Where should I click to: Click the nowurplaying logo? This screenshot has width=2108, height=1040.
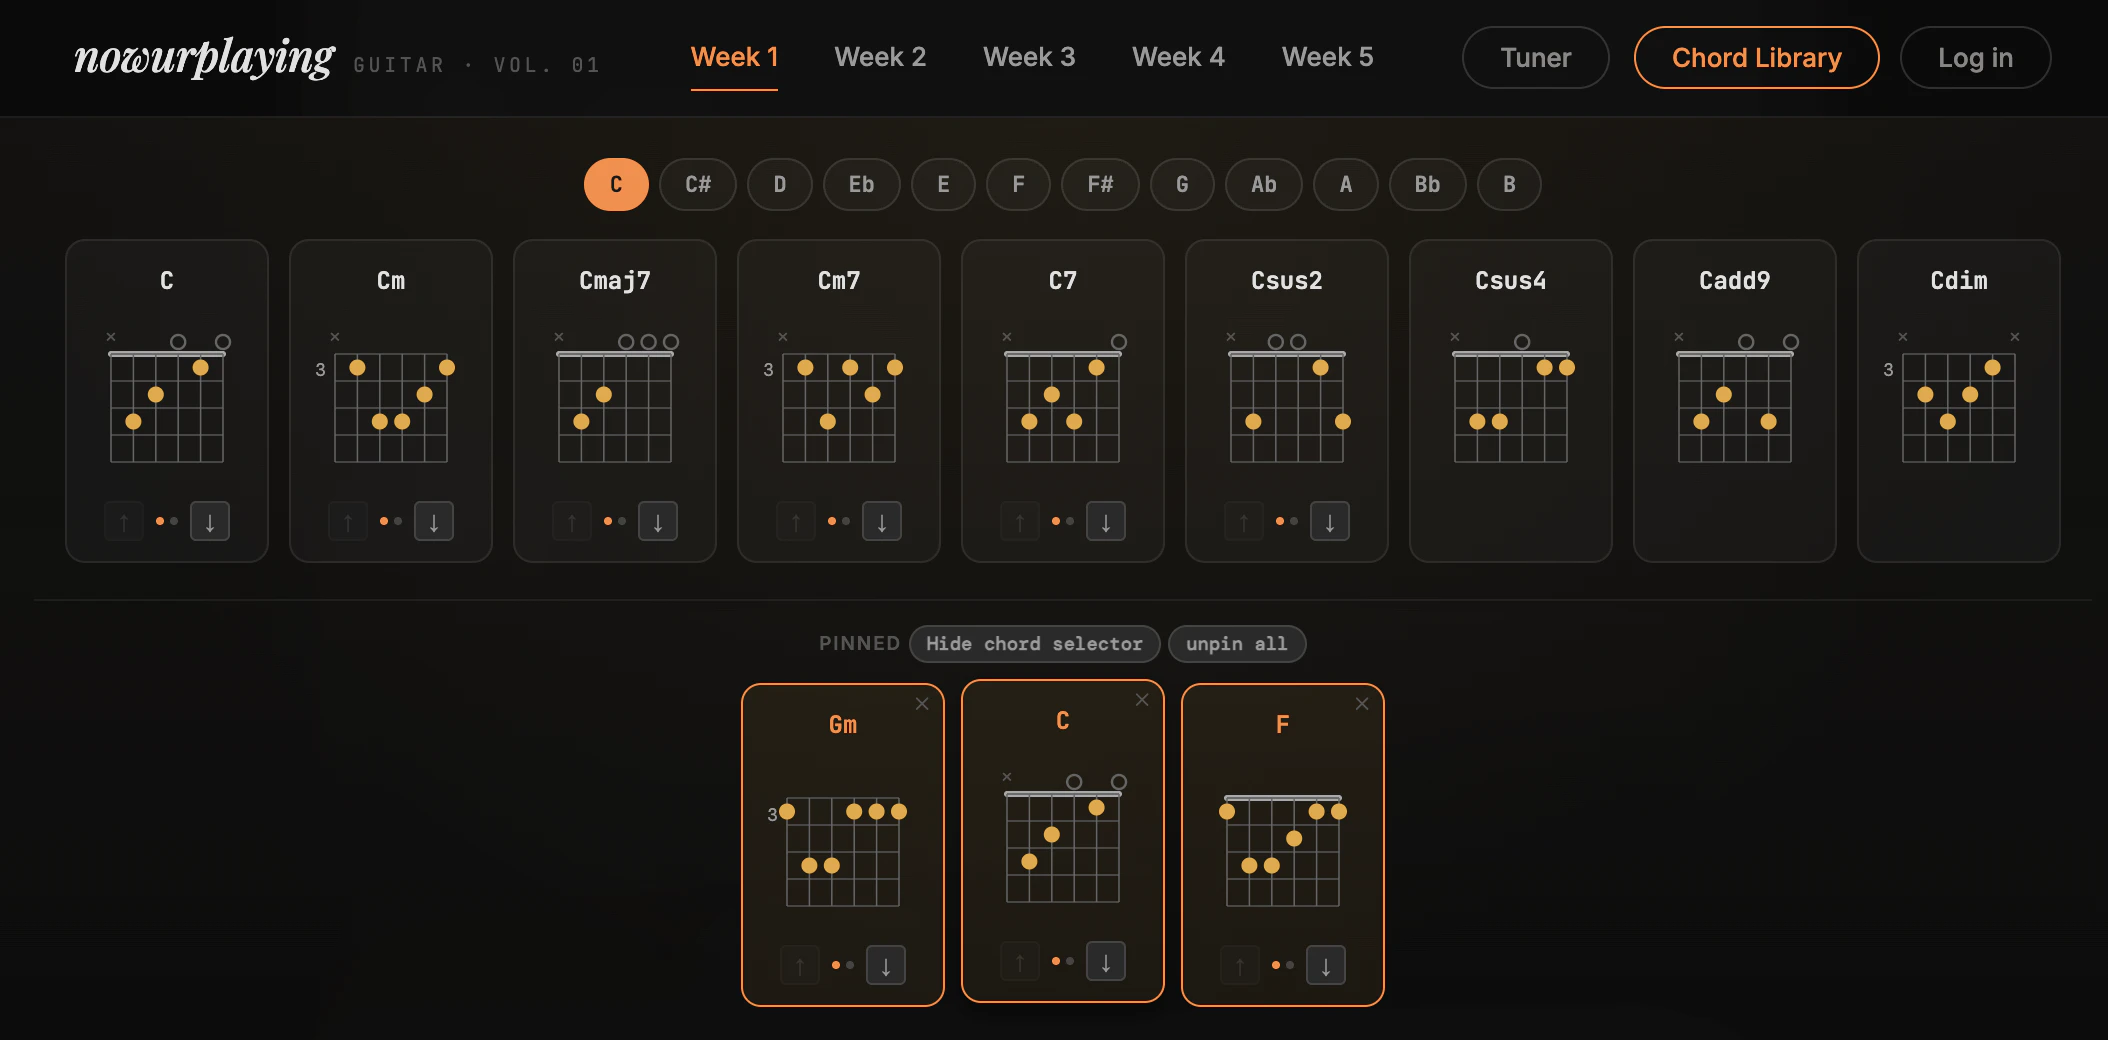click(204, 57)
